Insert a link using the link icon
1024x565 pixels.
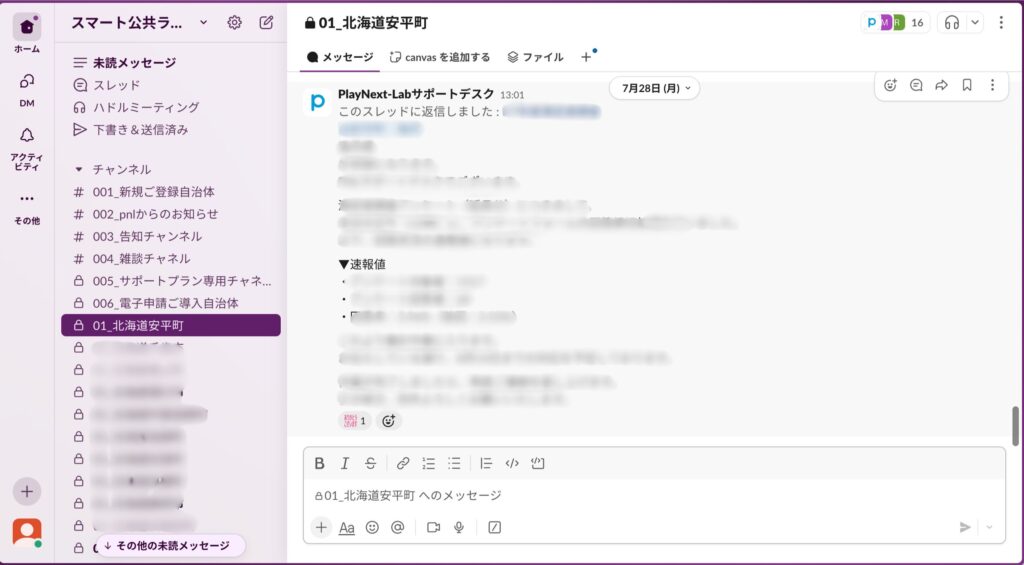tap(403, 463)
